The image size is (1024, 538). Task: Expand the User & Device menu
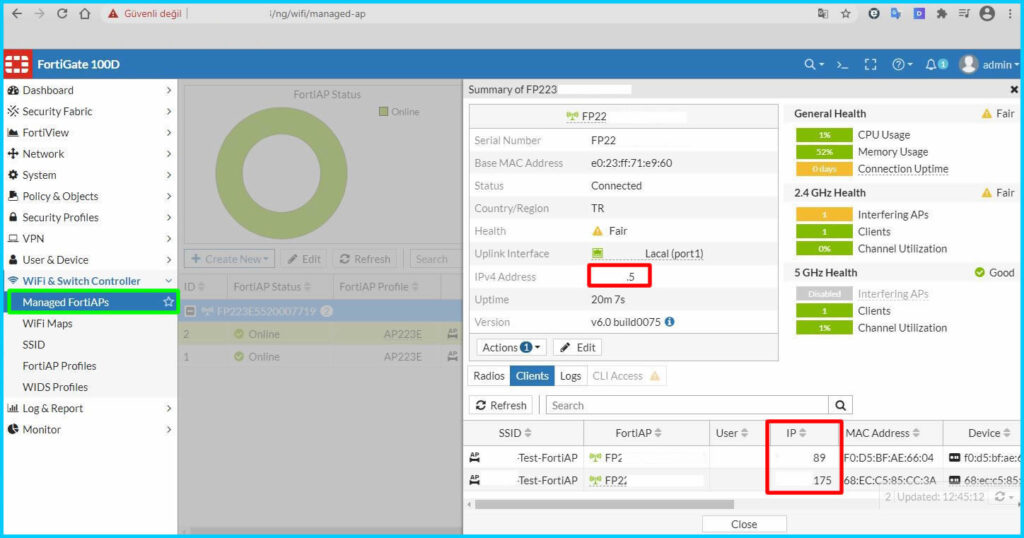click(89, 260)
